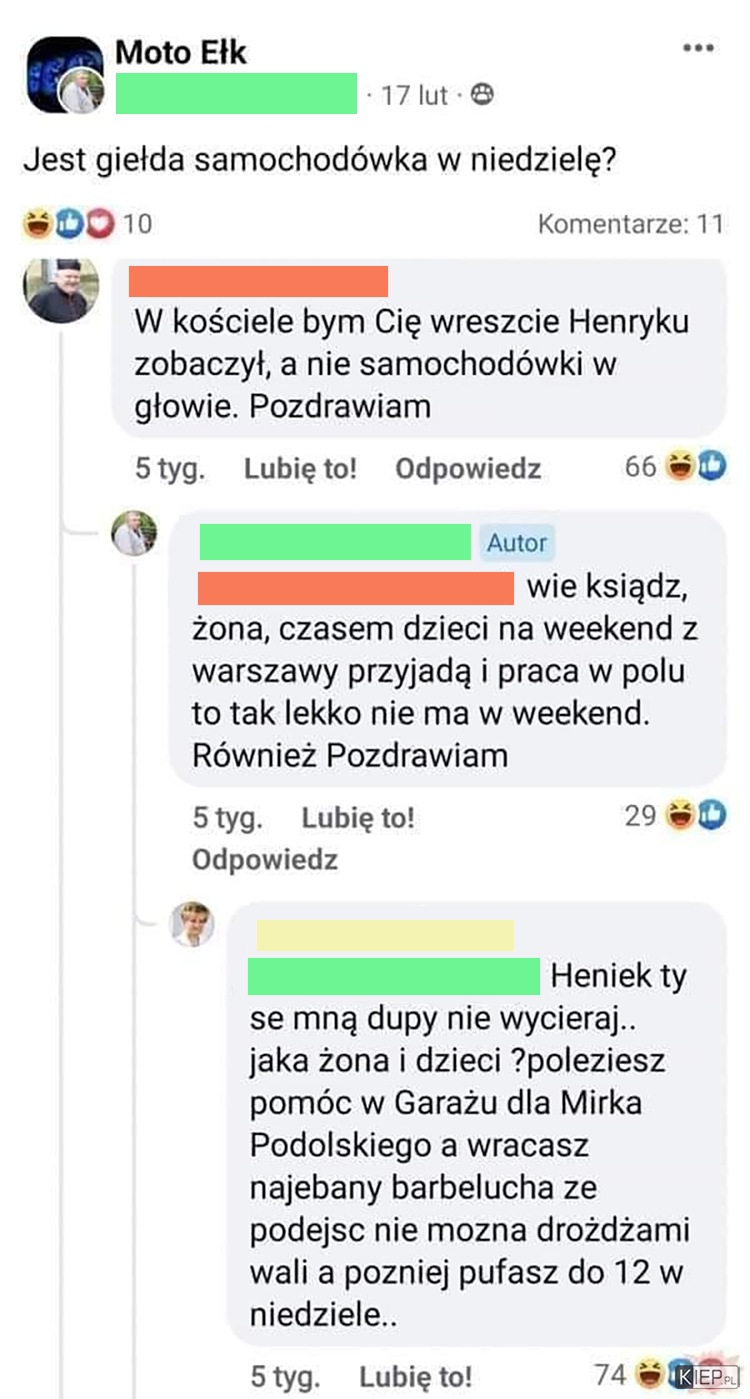Click Odpowiedz under the author's reply
This screenshot has height=1399, width=750.
click(265, 859)
